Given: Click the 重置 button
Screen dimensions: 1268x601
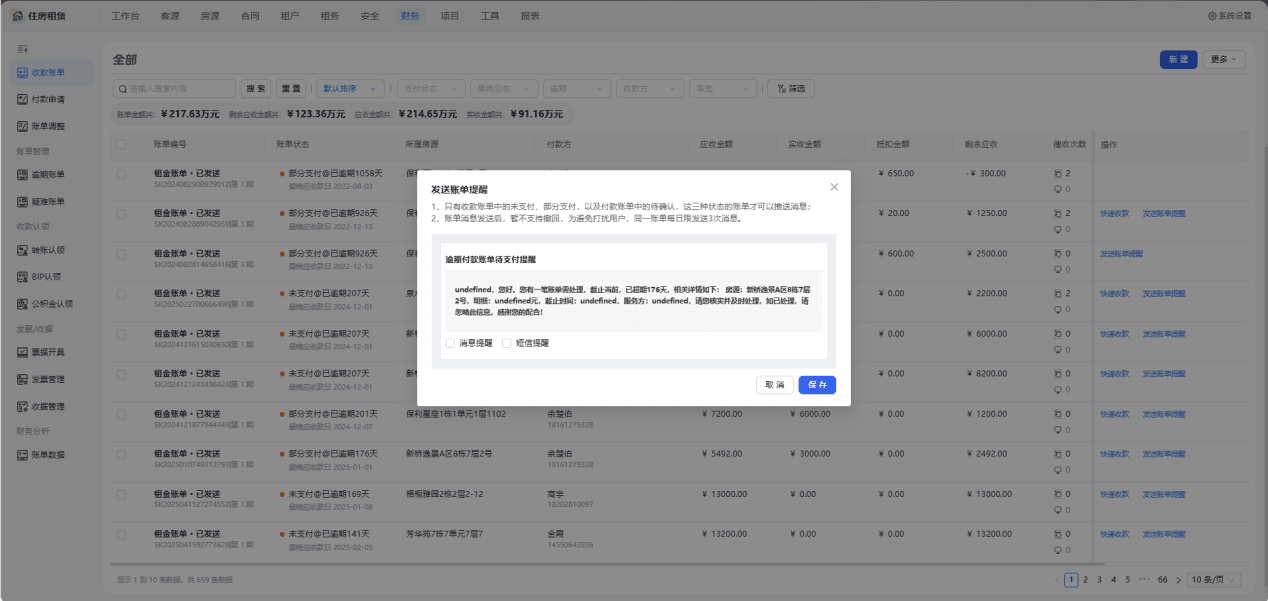Looking at the screenshot, I should tap(290, 88).
